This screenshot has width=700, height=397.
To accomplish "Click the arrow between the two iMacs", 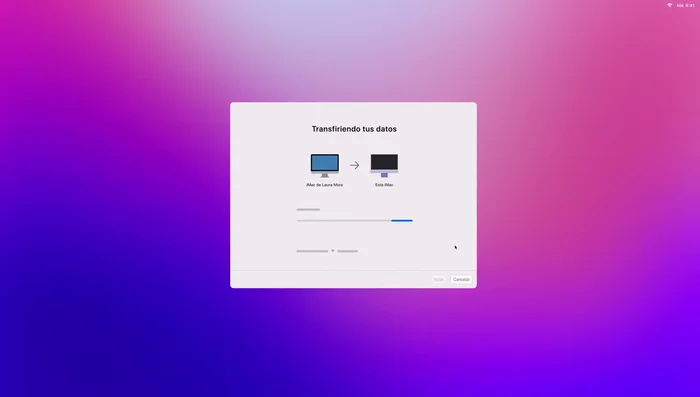I will [354, 166].
